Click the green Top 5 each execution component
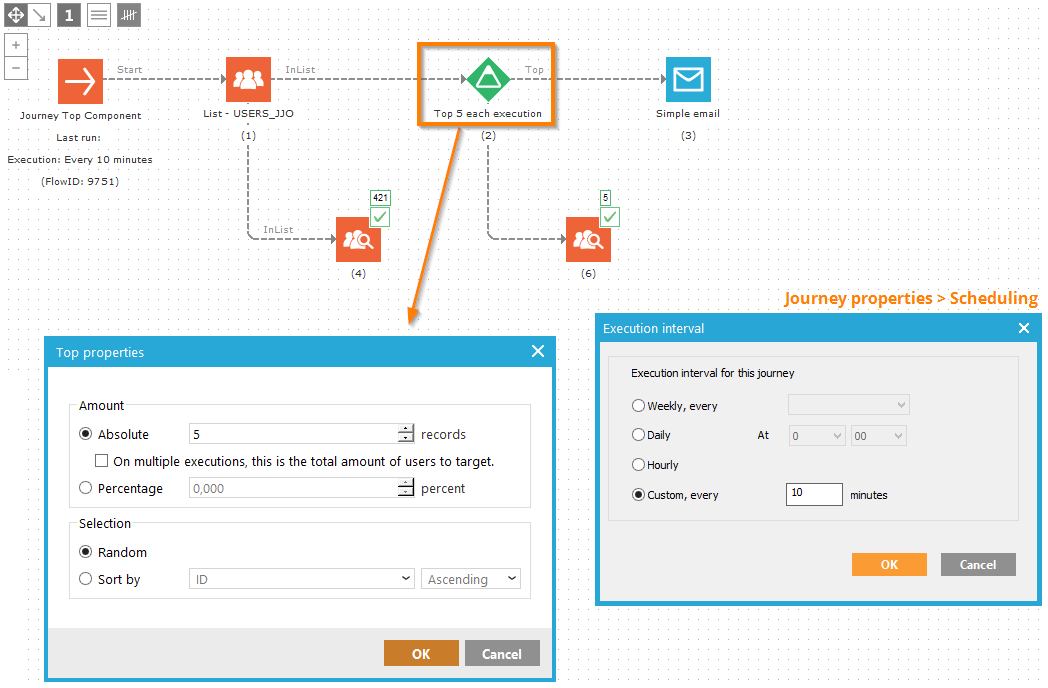This screenshot has width=1048, height=688. click(487, 80)
